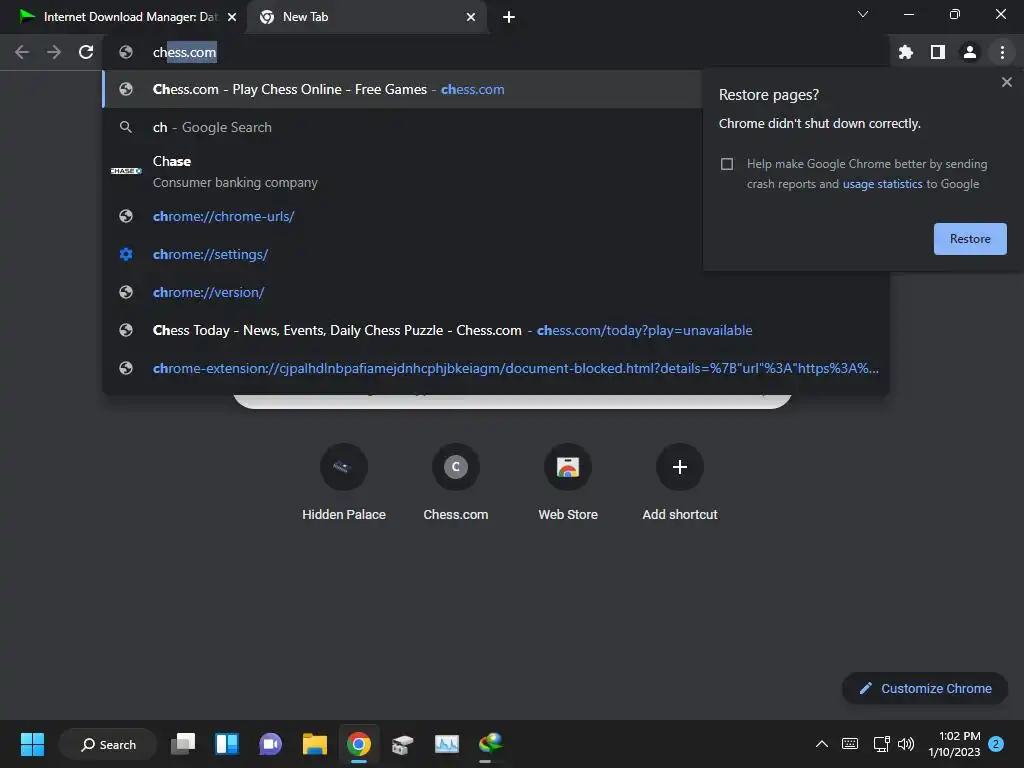Close the New Tab tab
The image size is (1024, 768).
coord(471,17)
